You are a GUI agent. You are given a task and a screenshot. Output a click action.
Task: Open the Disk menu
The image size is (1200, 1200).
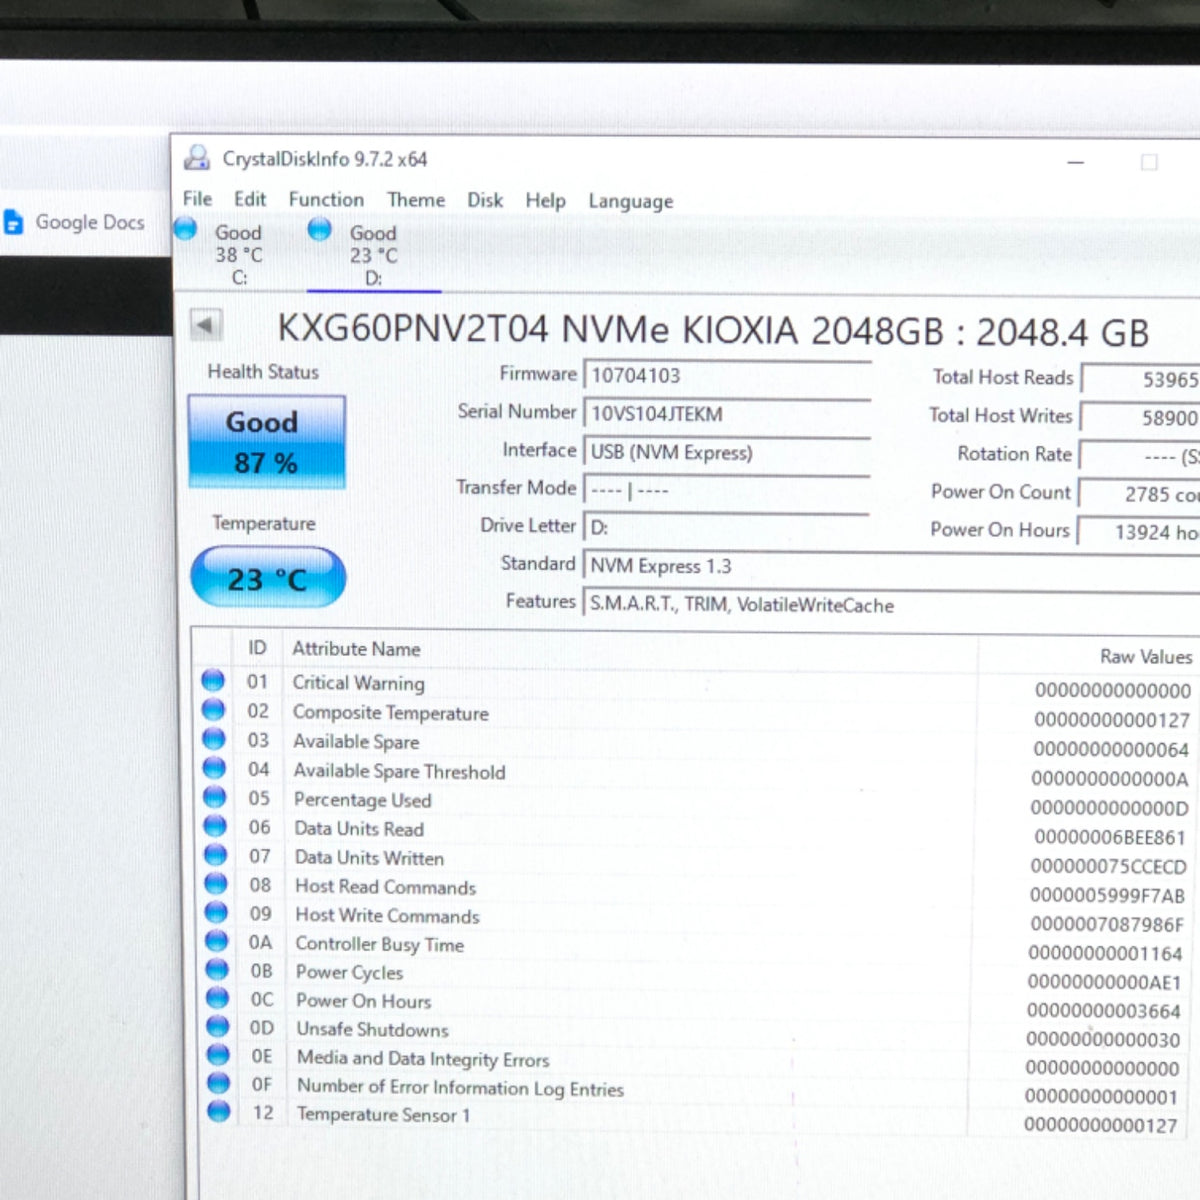(x=485, y=200)
